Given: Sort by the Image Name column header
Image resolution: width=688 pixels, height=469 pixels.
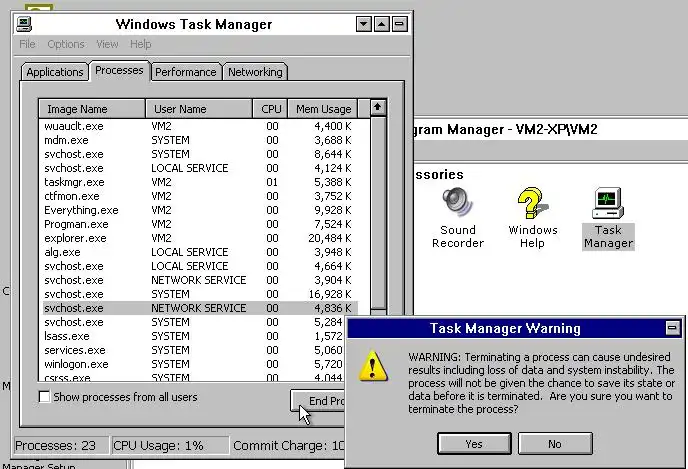Looking at the screenshot, I should (x=92, y=109).
